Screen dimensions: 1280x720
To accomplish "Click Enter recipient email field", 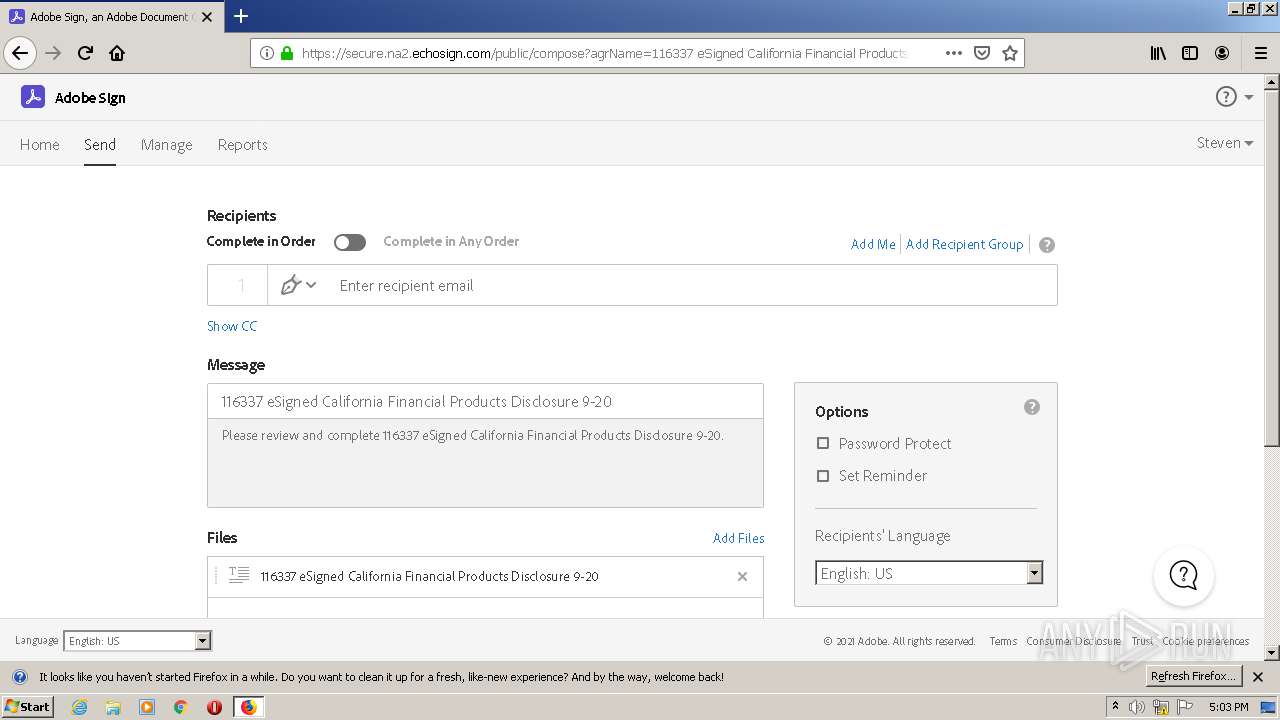I will tap(692, 285).
